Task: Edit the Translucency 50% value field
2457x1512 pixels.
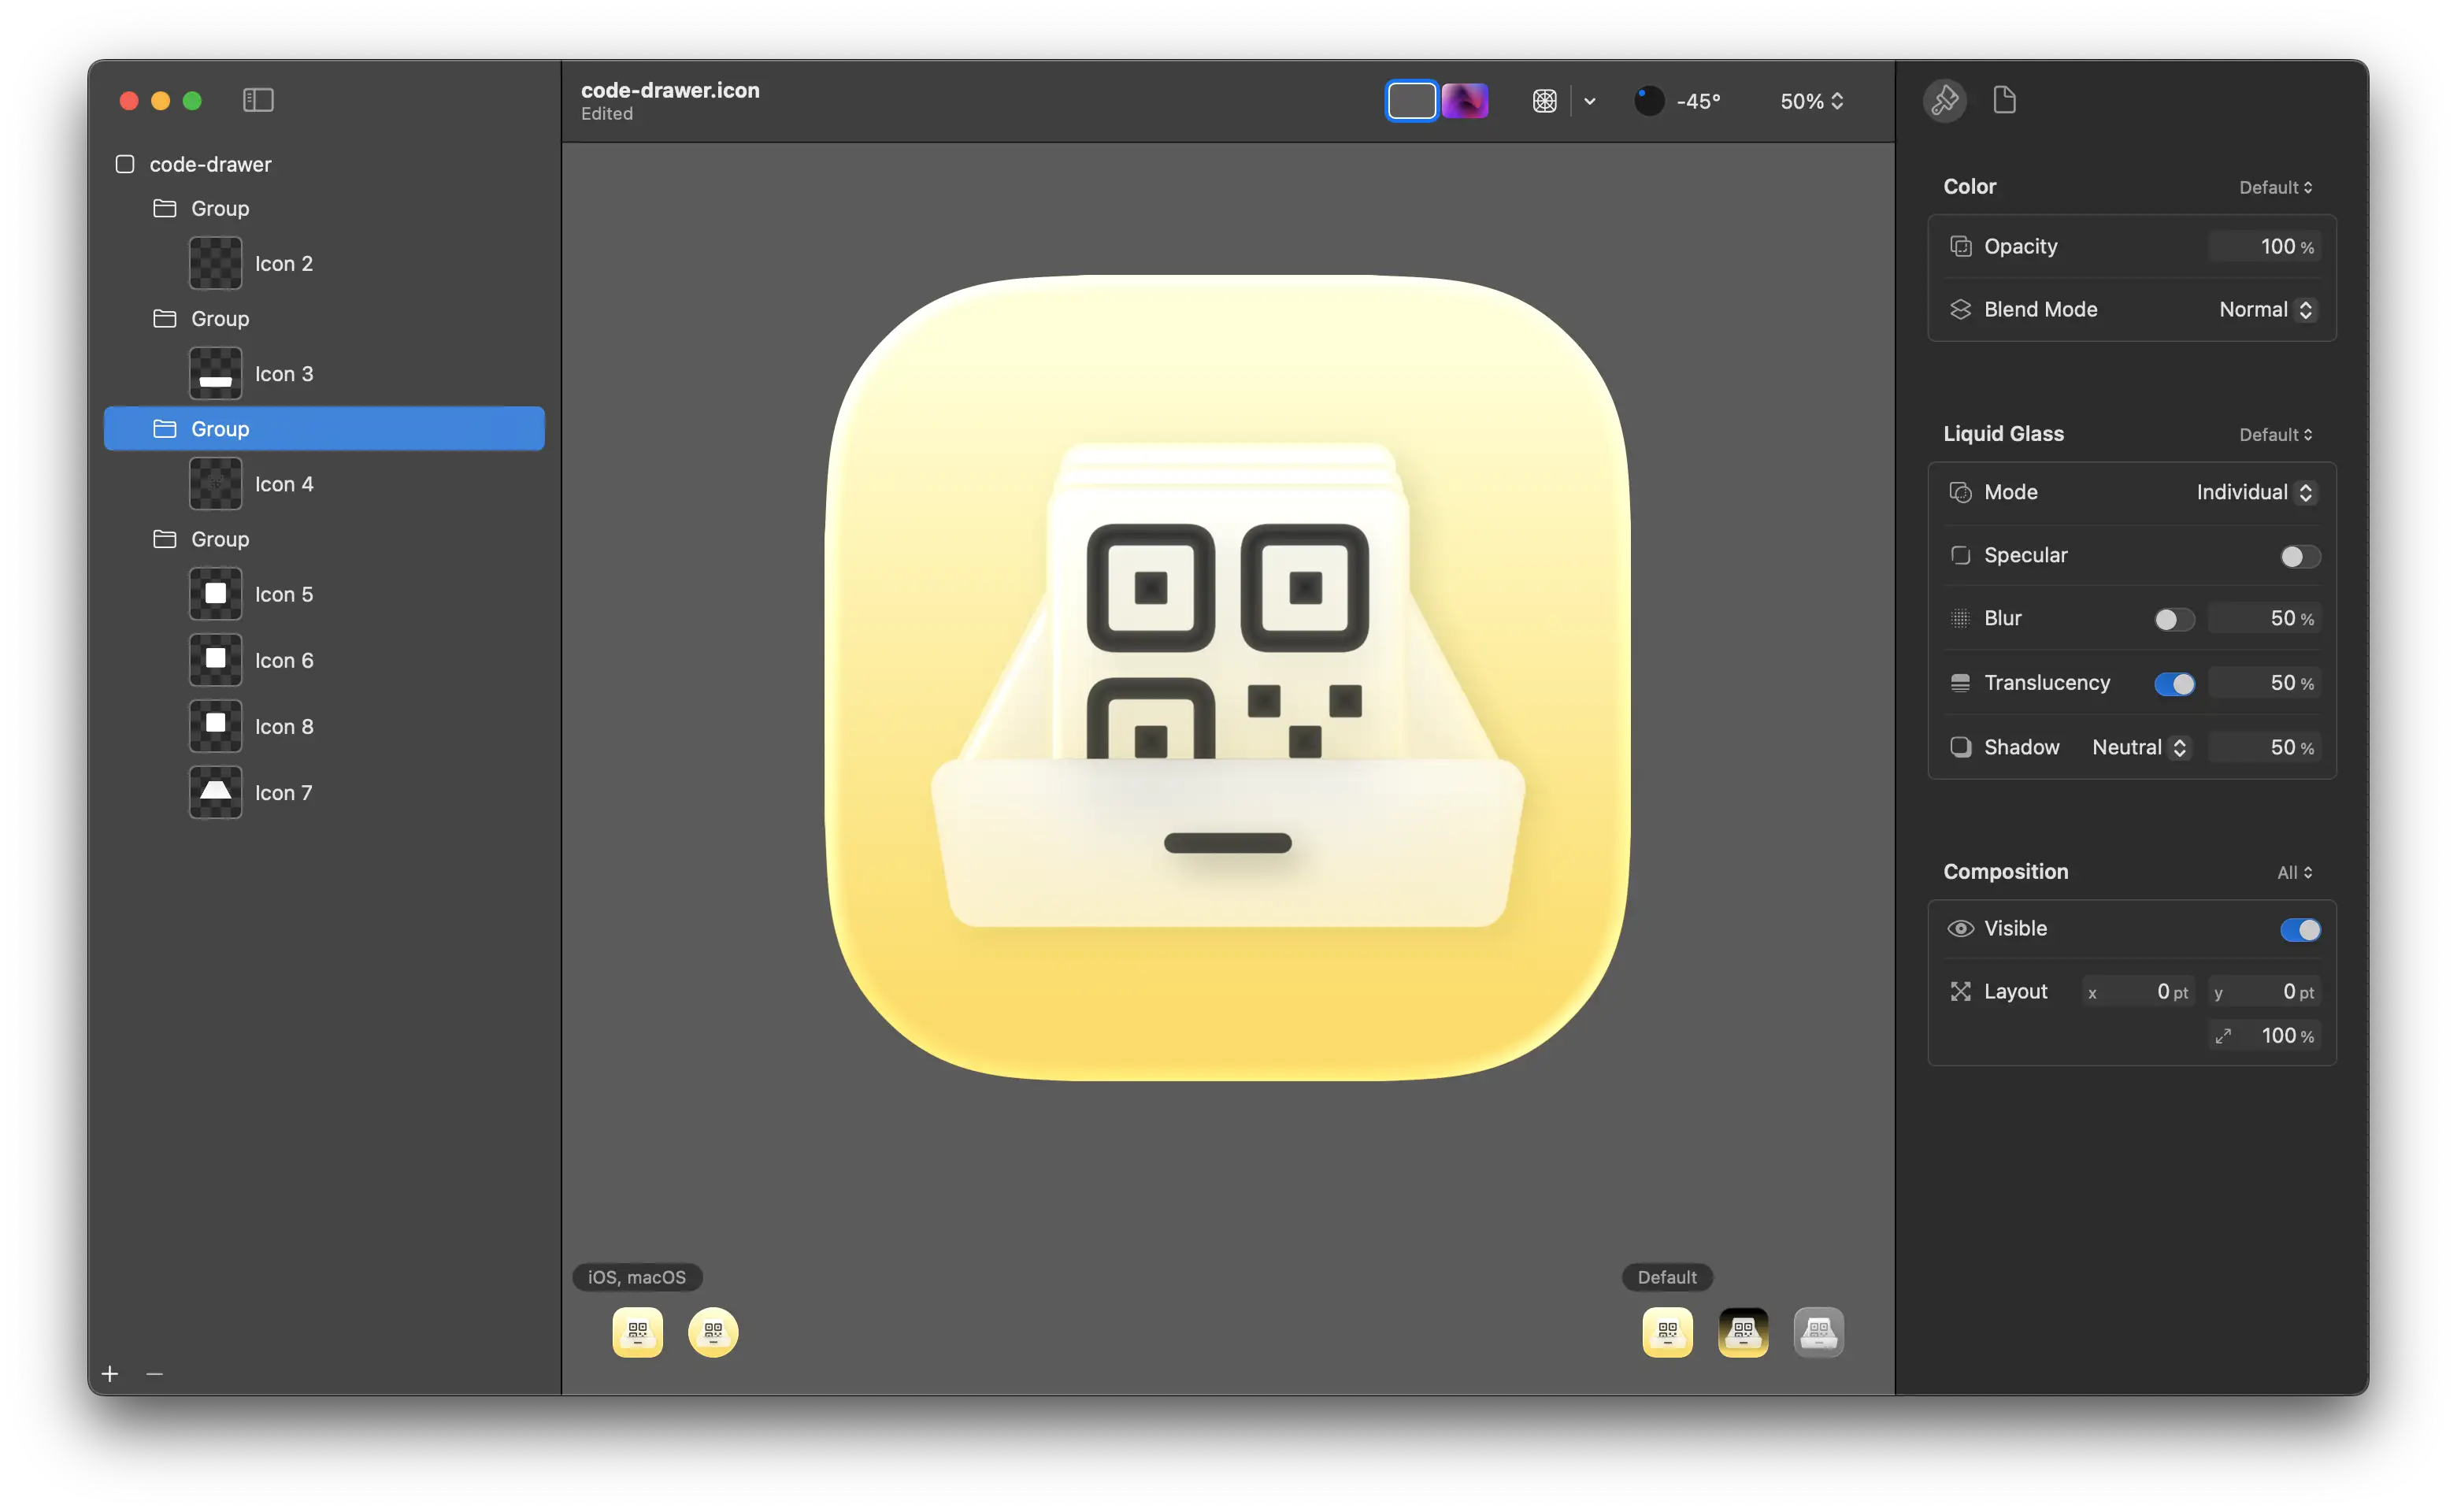Action: click(2263, 683)
